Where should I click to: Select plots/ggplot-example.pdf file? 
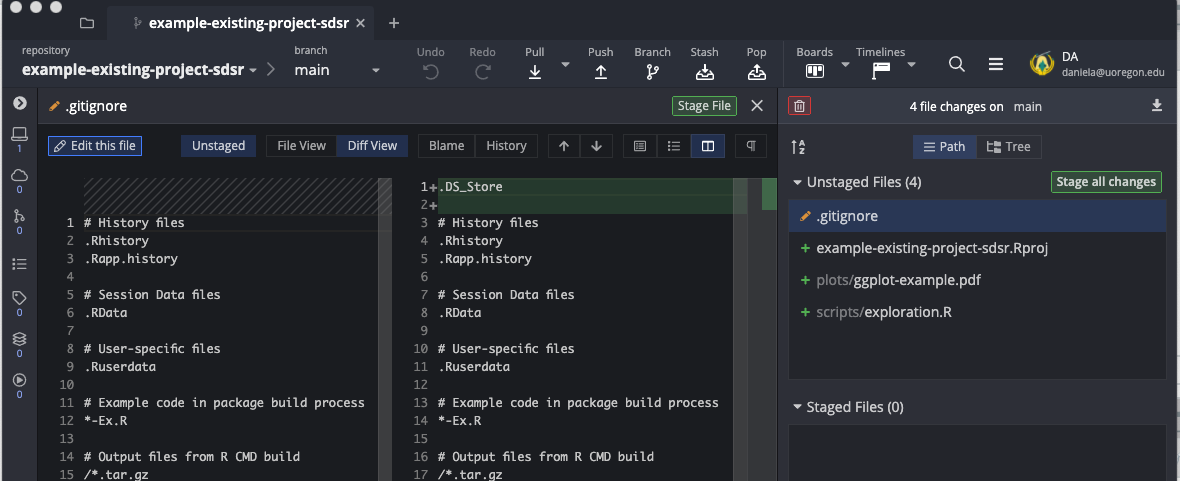point(977,280)
